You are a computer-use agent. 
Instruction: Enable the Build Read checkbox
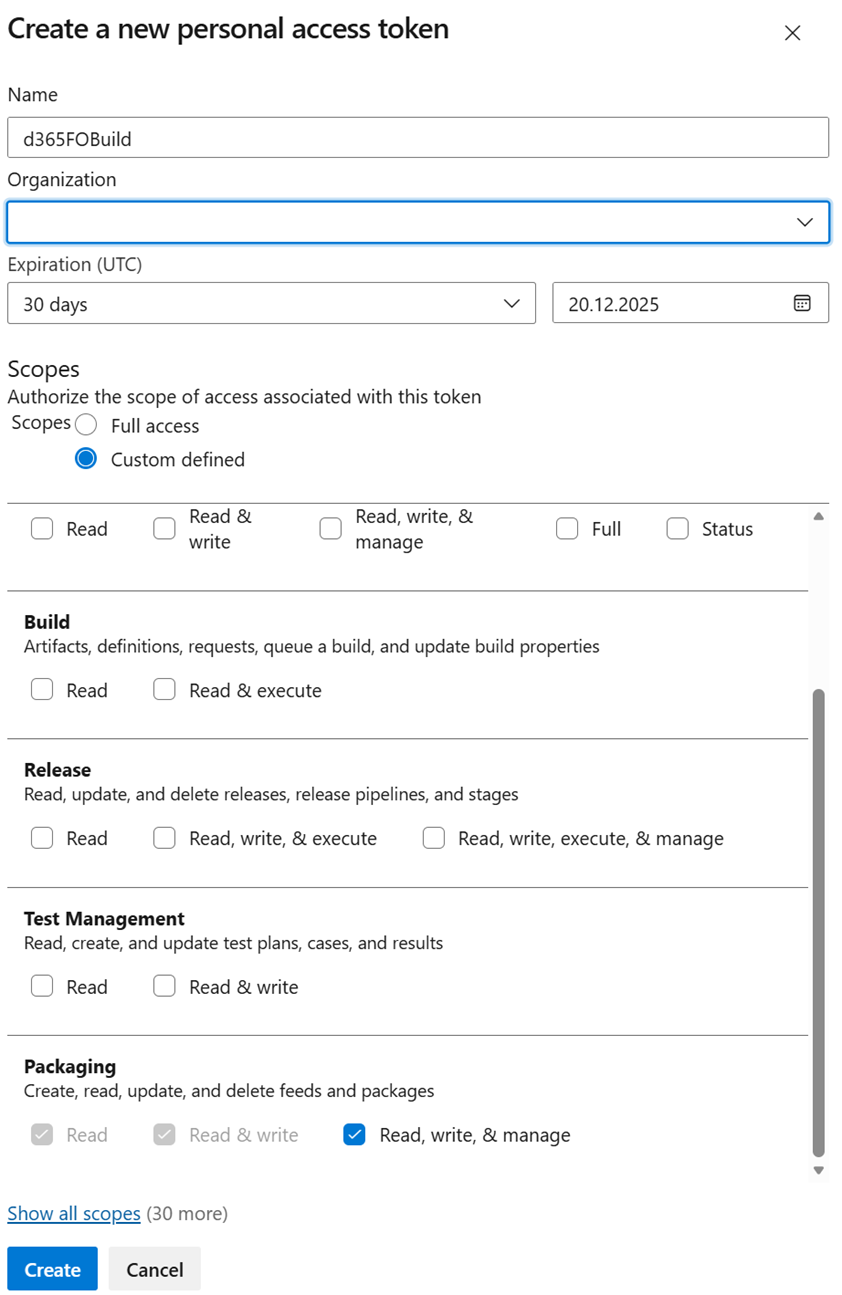click(x=42, y=690)
